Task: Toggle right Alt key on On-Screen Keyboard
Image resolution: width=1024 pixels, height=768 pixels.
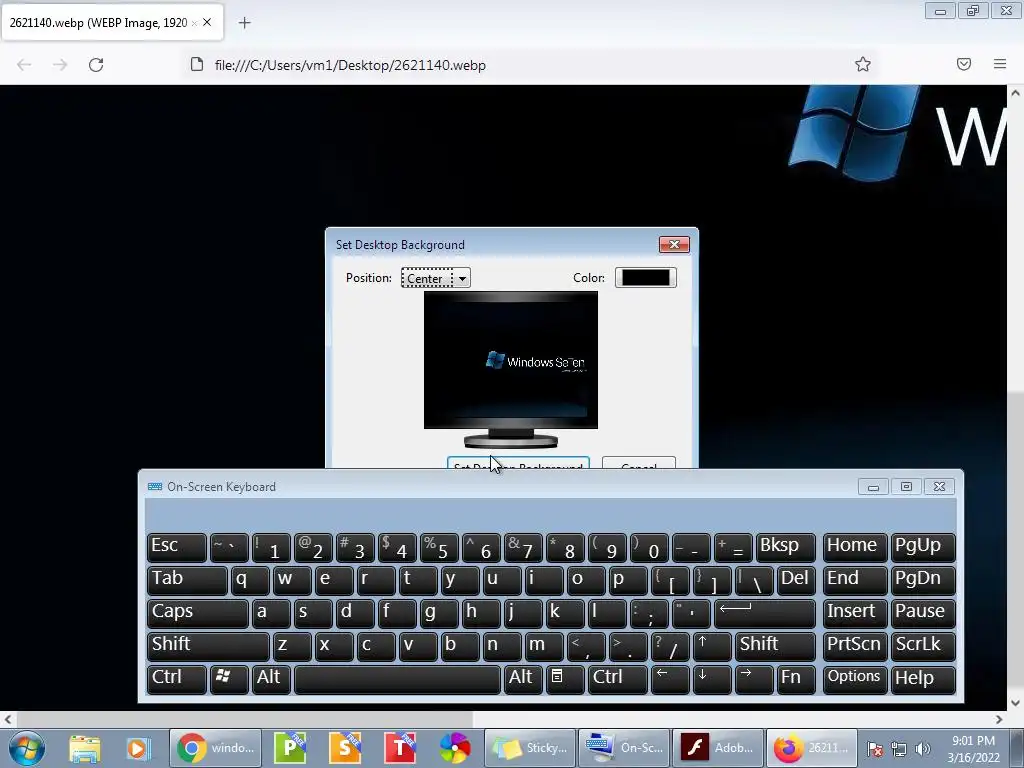Action: pyautogui.click(x=522, y=678)
